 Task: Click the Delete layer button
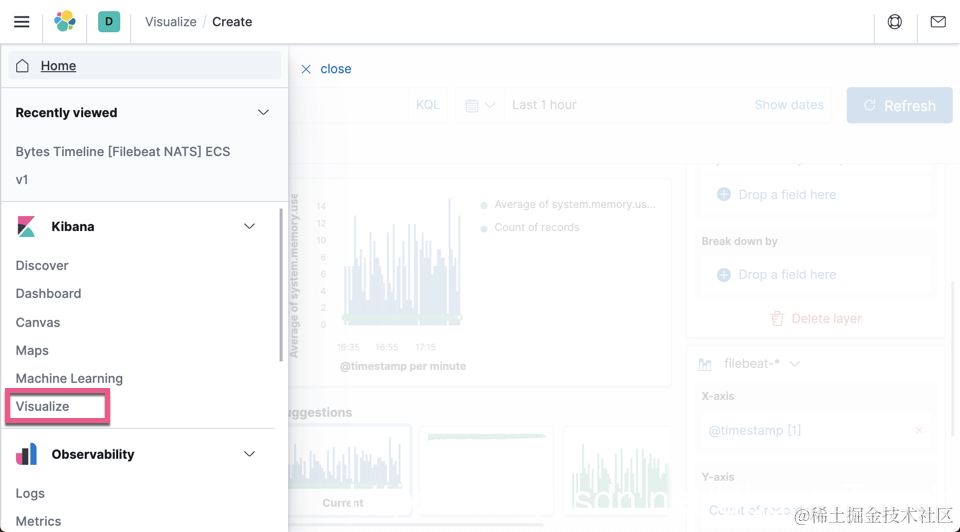pyautogui.click(x=816, y=318)
